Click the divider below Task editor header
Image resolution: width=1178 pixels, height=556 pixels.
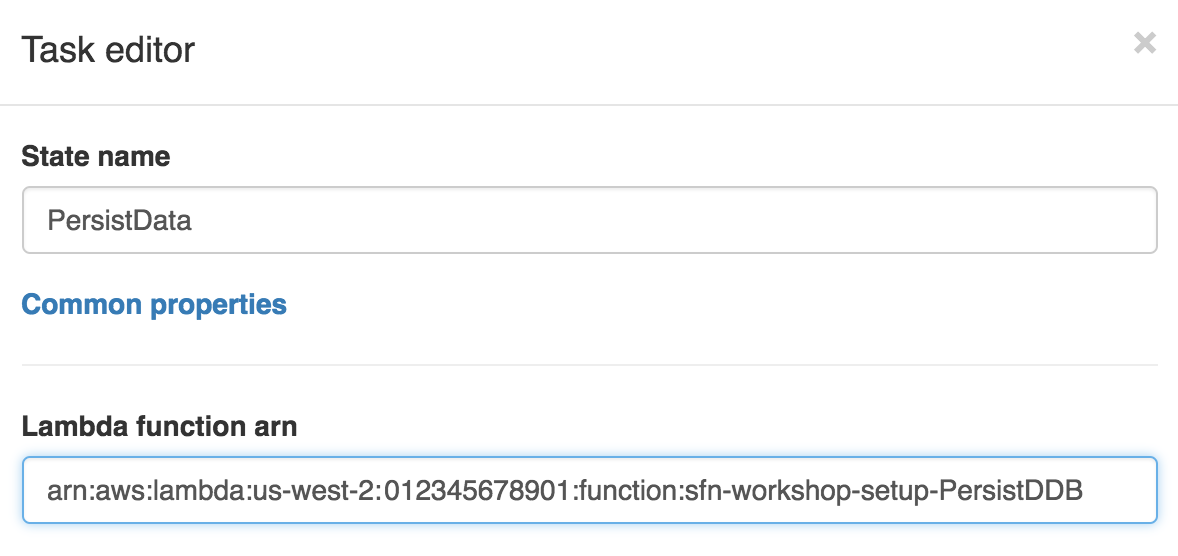pyautogui.click(x=589, y=104)
